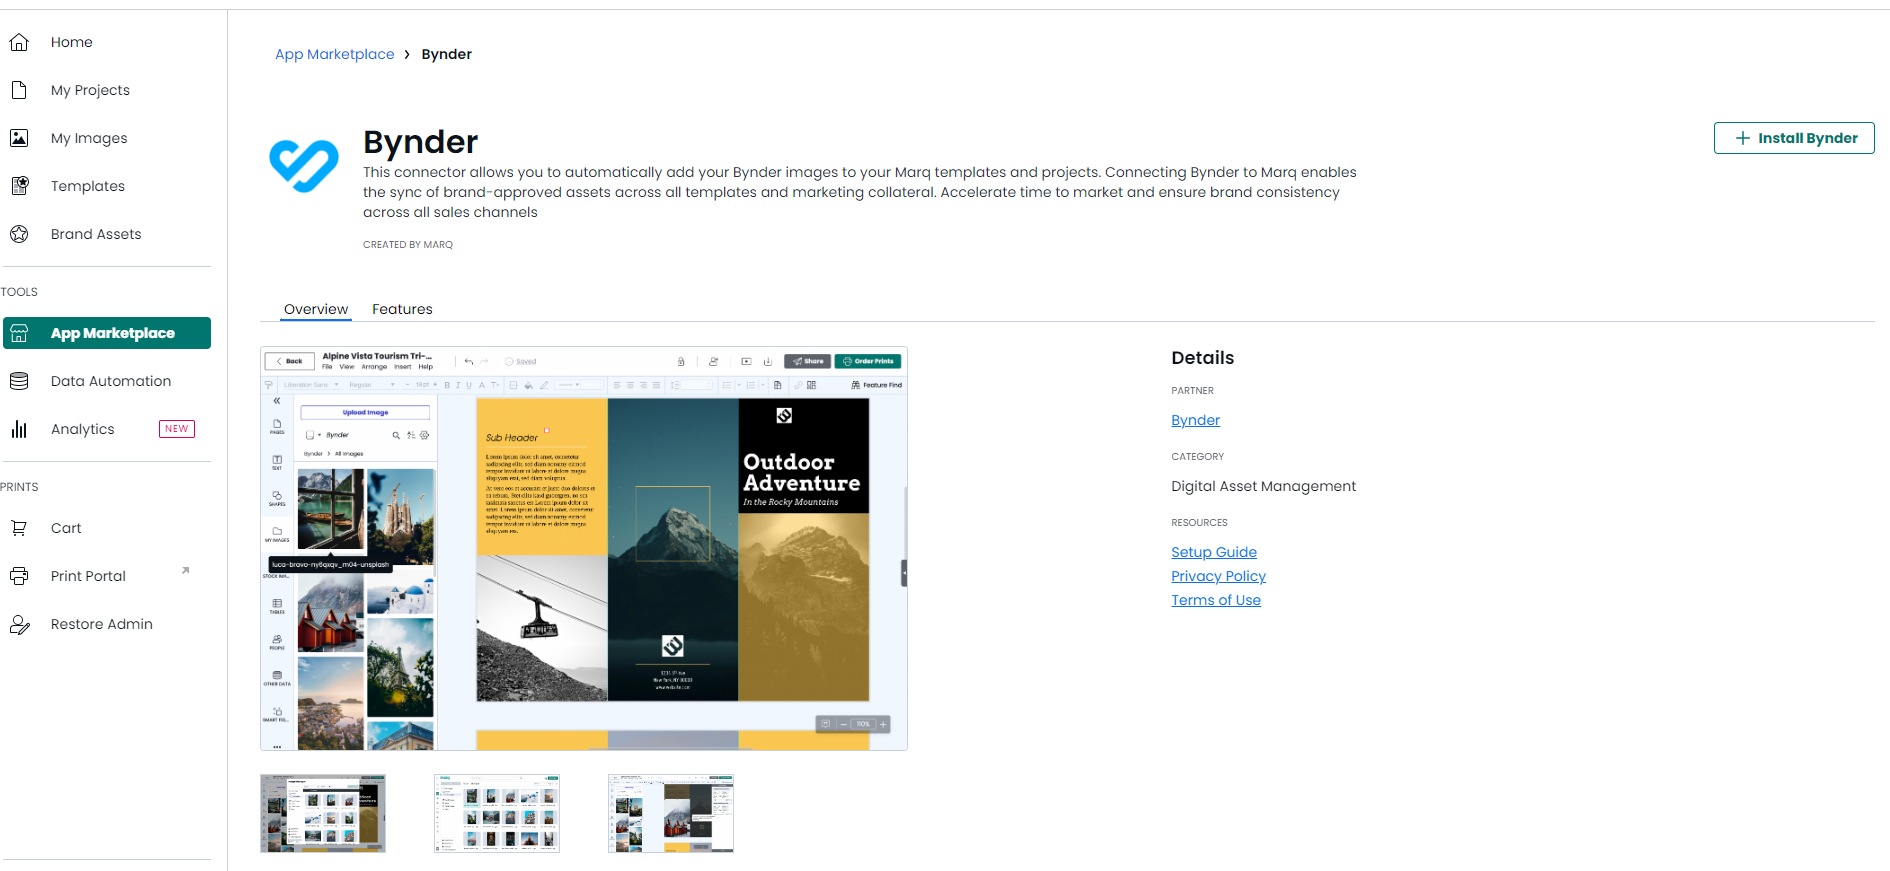Click 'Digital Asset Management' category text
1890x871 pixels.
(x=1263, y=486)
